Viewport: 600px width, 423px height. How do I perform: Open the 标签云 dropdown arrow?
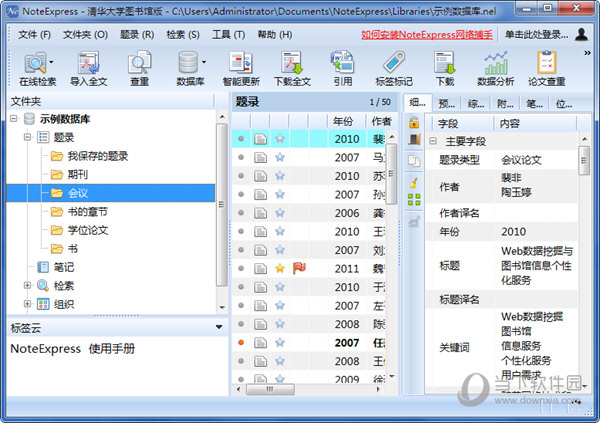pyautogui.click(x=219, y=327)
